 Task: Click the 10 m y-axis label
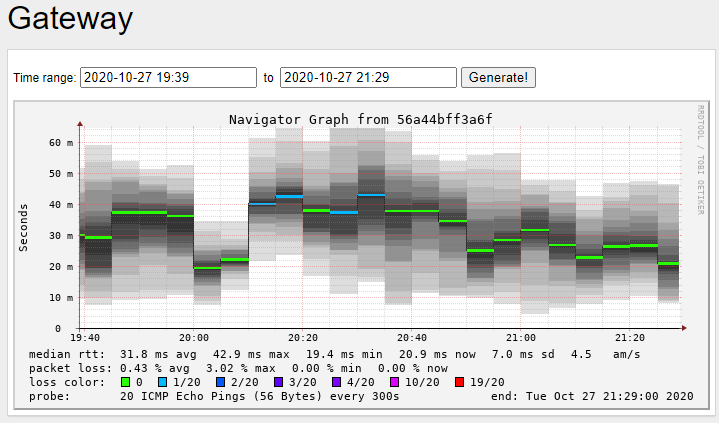[61, 298]
